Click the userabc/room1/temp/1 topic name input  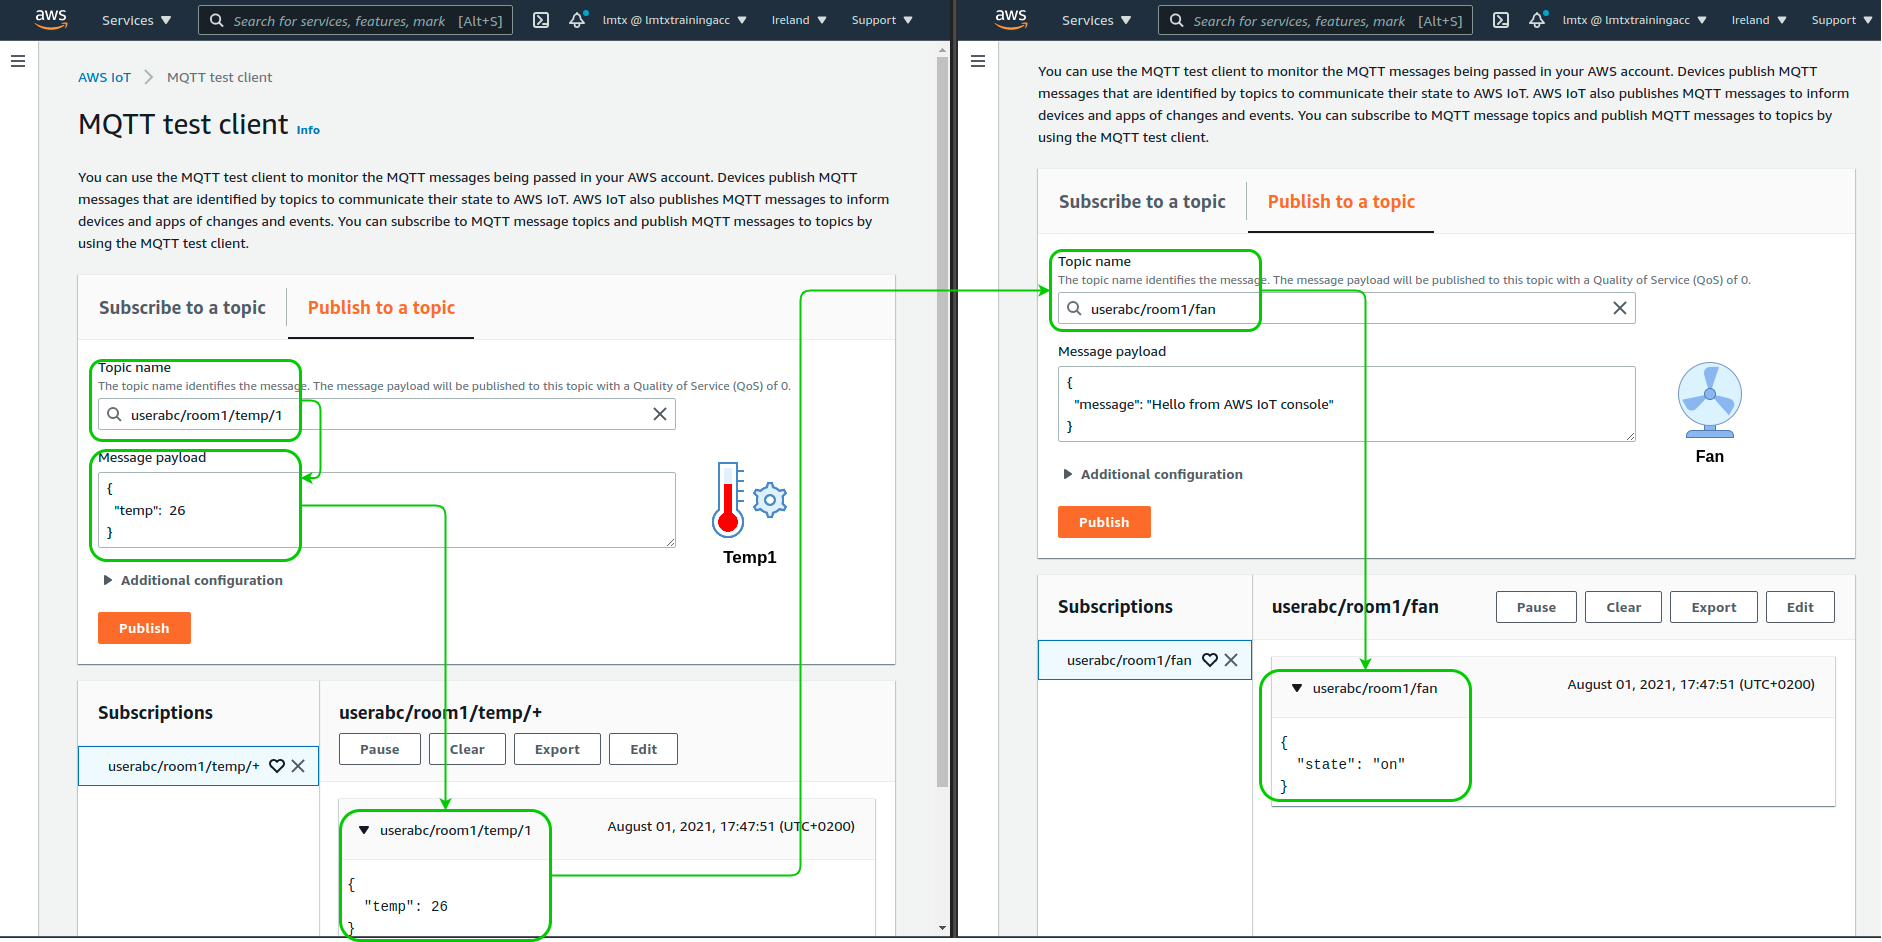387,414
